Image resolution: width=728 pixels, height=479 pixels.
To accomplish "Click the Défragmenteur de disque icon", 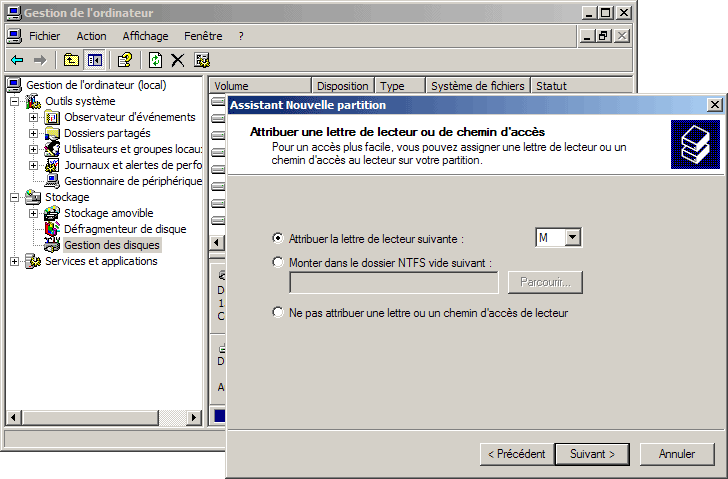I will coord(52,229).
